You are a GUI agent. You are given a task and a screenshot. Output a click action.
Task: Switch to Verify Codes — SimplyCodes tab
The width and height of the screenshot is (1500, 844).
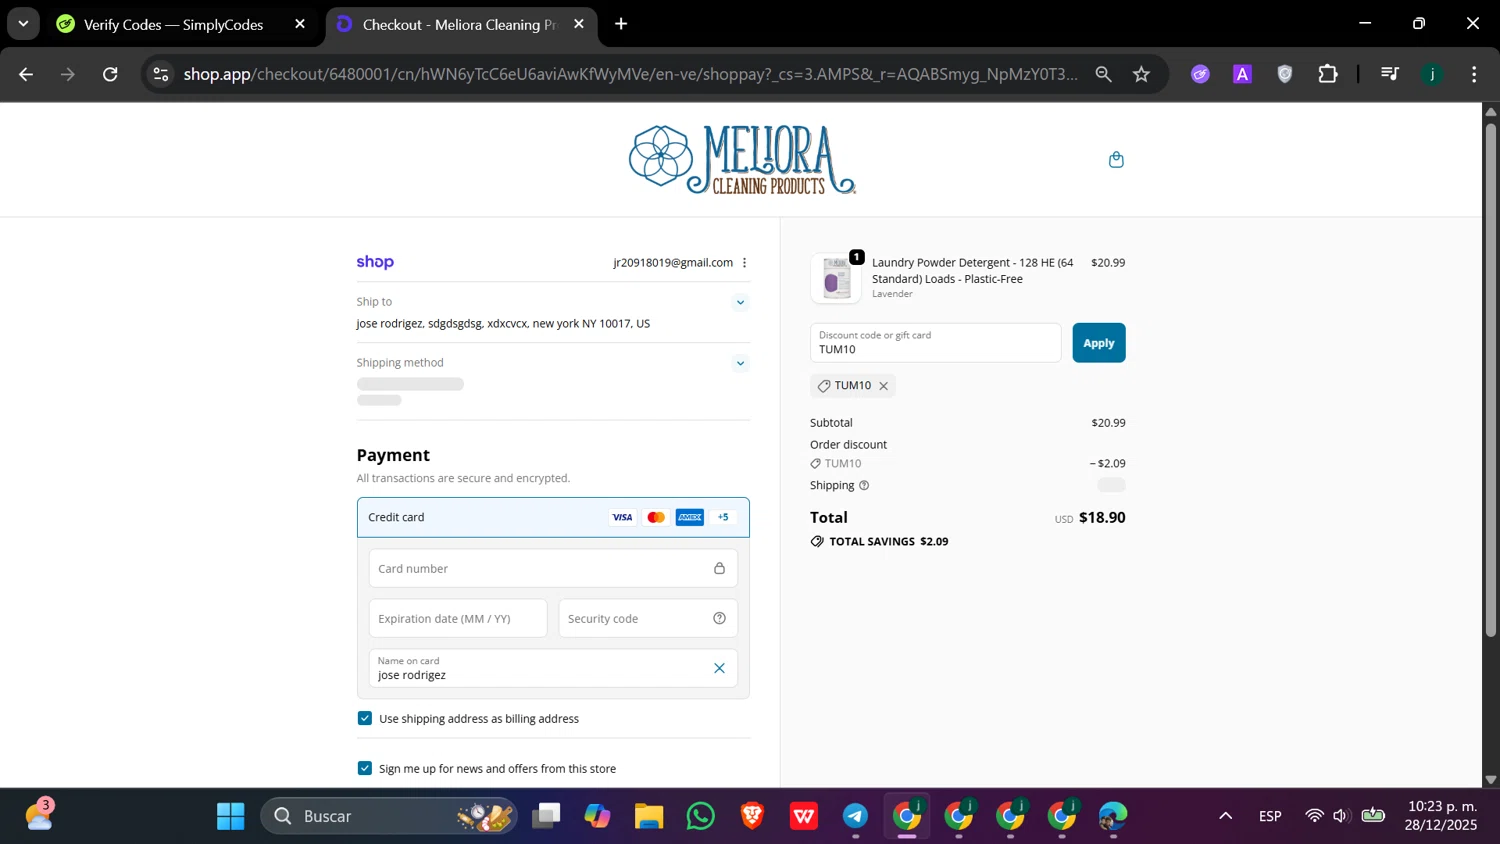(x=173, y=24)
